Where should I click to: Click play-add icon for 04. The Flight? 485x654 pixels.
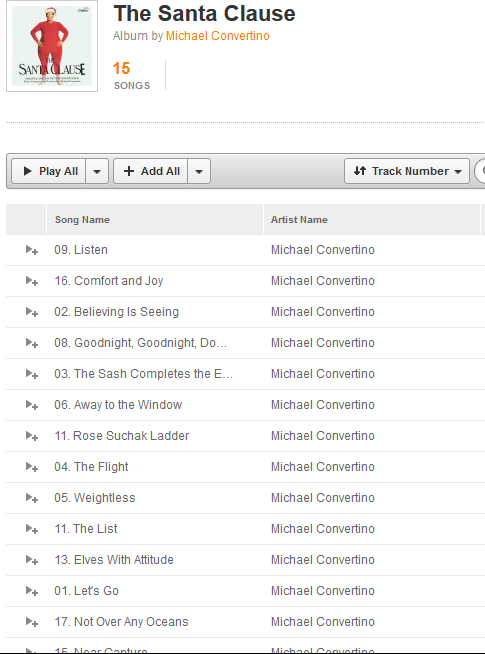coord(32,467)
